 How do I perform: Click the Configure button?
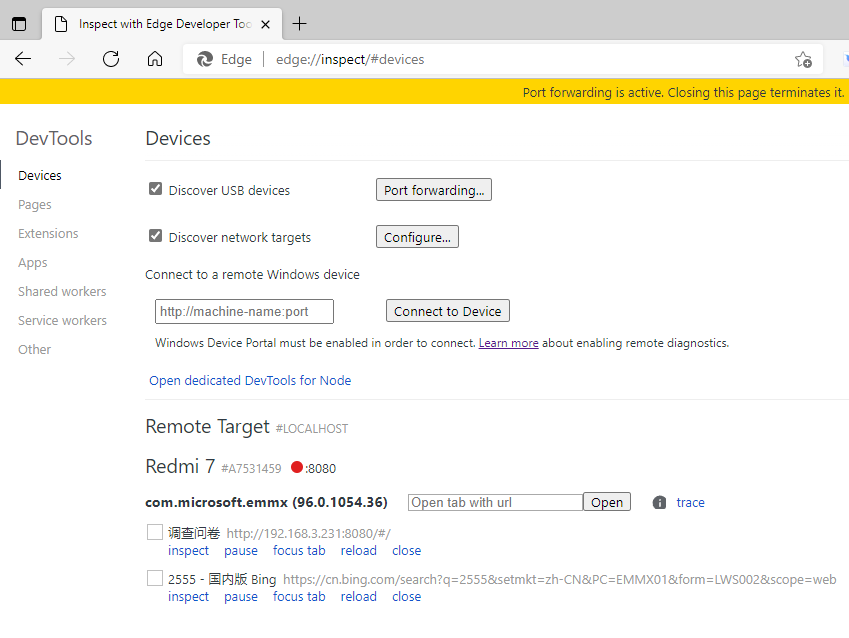[417, 238]
